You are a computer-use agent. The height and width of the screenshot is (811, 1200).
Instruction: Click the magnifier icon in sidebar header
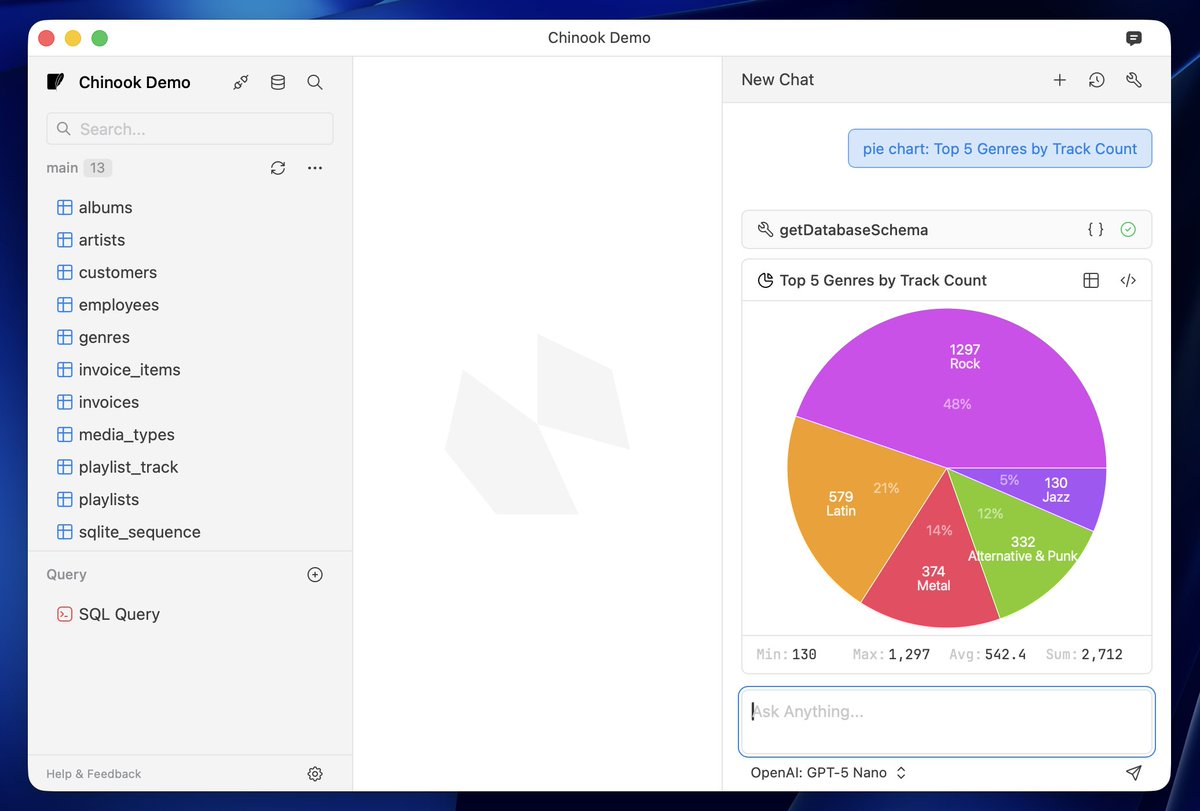[x=315, y=82]
